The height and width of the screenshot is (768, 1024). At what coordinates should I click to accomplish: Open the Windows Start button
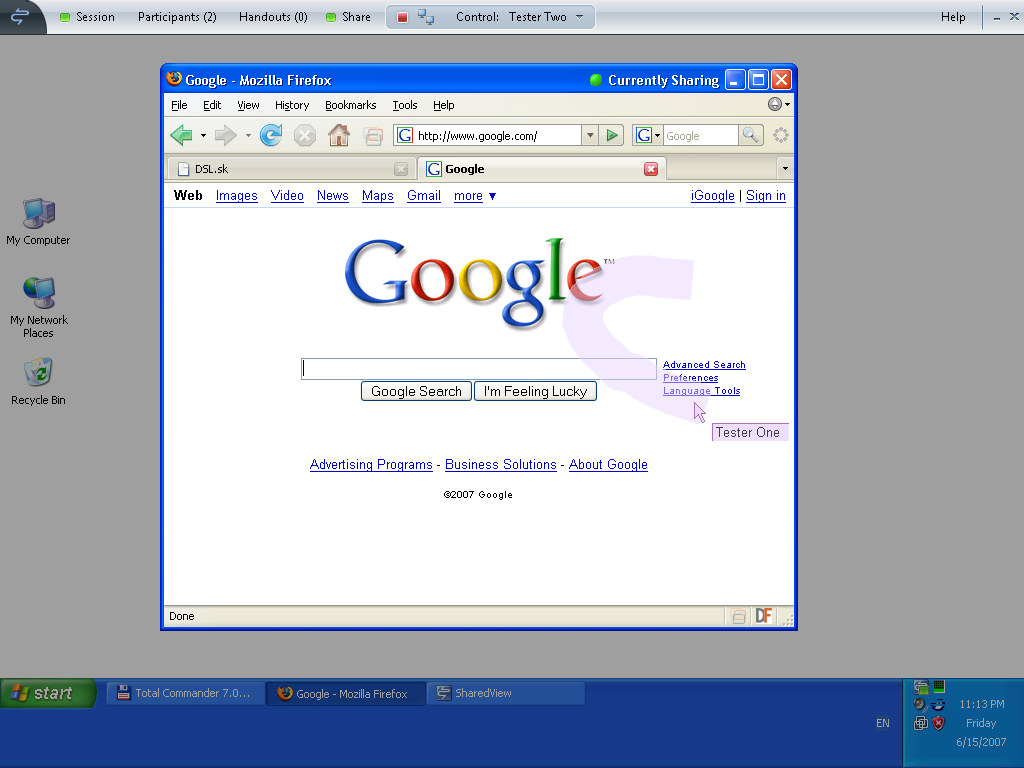pyautogui.click(x=48, y=693)
